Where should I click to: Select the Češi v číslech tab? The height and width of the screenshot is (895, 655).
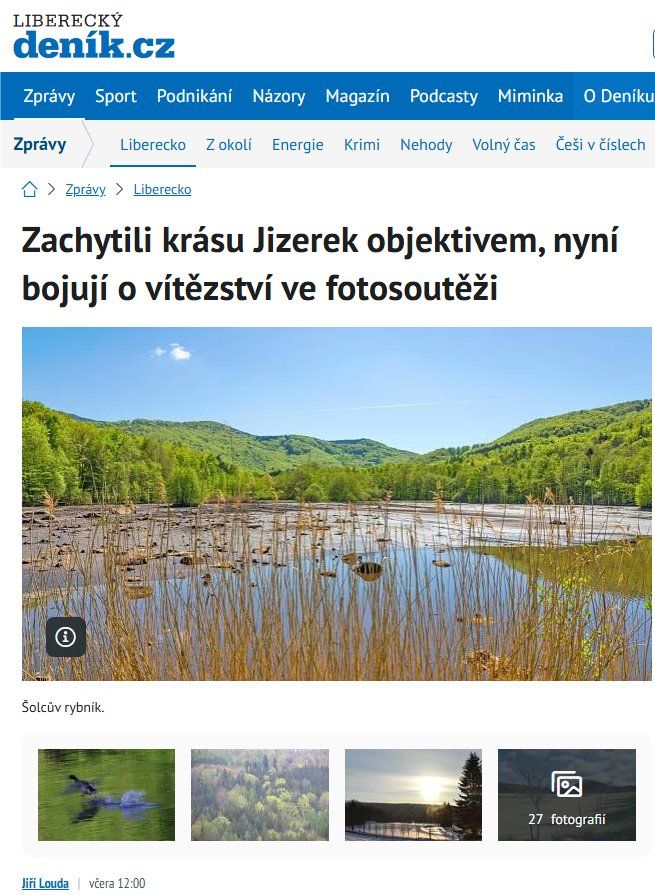point(601,144)
